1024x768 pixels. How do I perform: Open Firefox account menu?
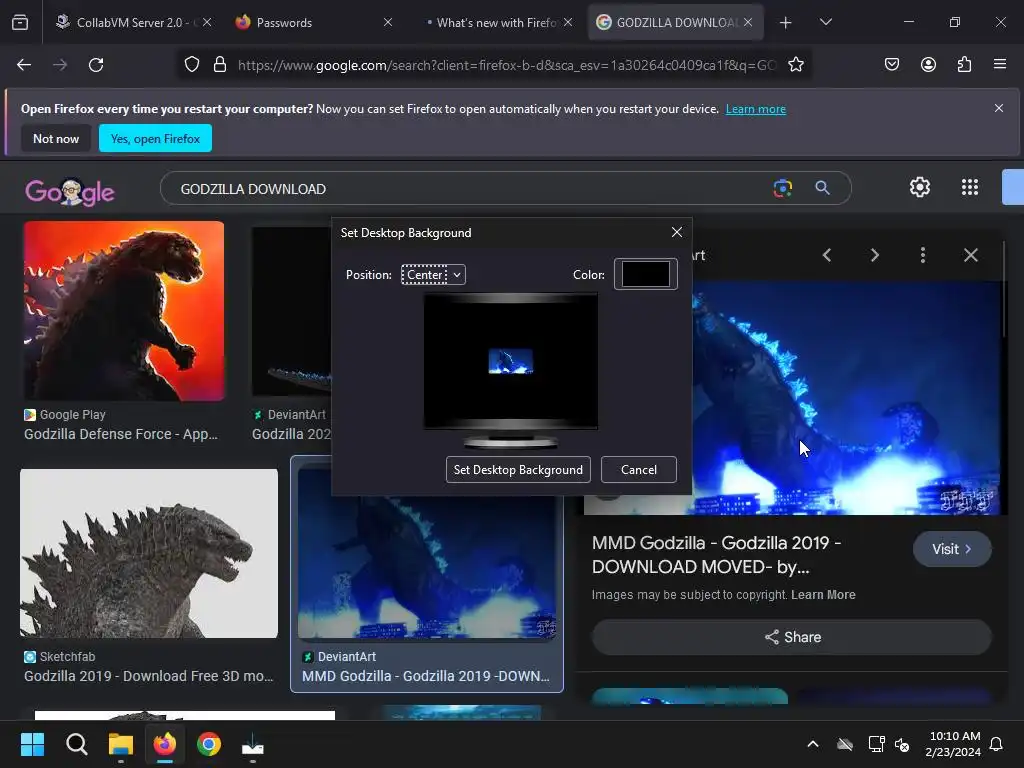coord(928,65)
